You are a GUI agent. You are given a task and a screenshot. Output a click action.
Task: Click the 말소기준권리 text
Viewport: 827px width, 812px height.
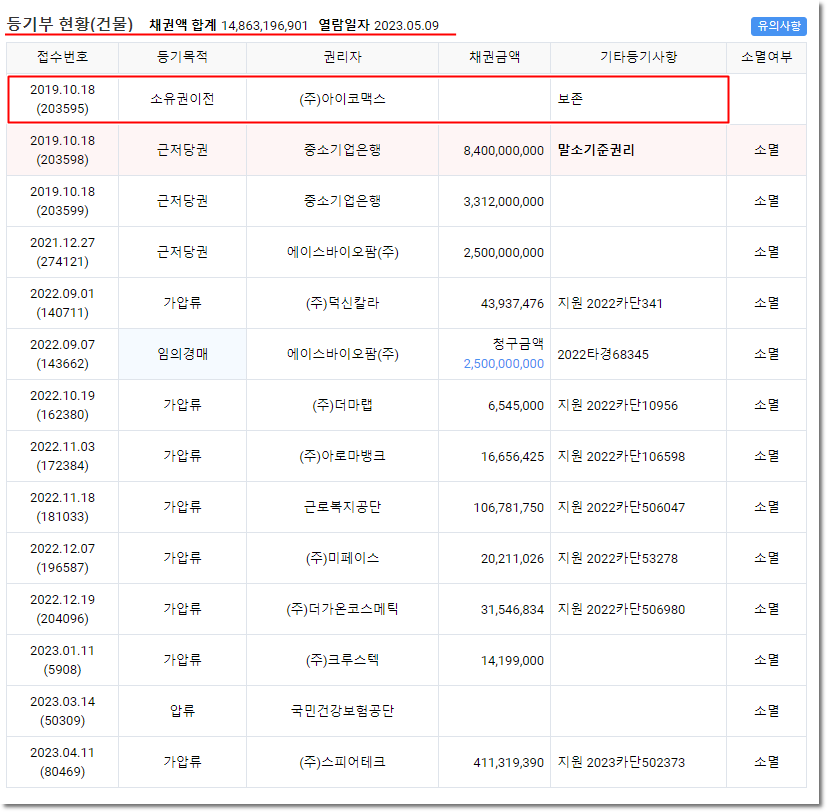pyautogui.click(x=596, y=150)
